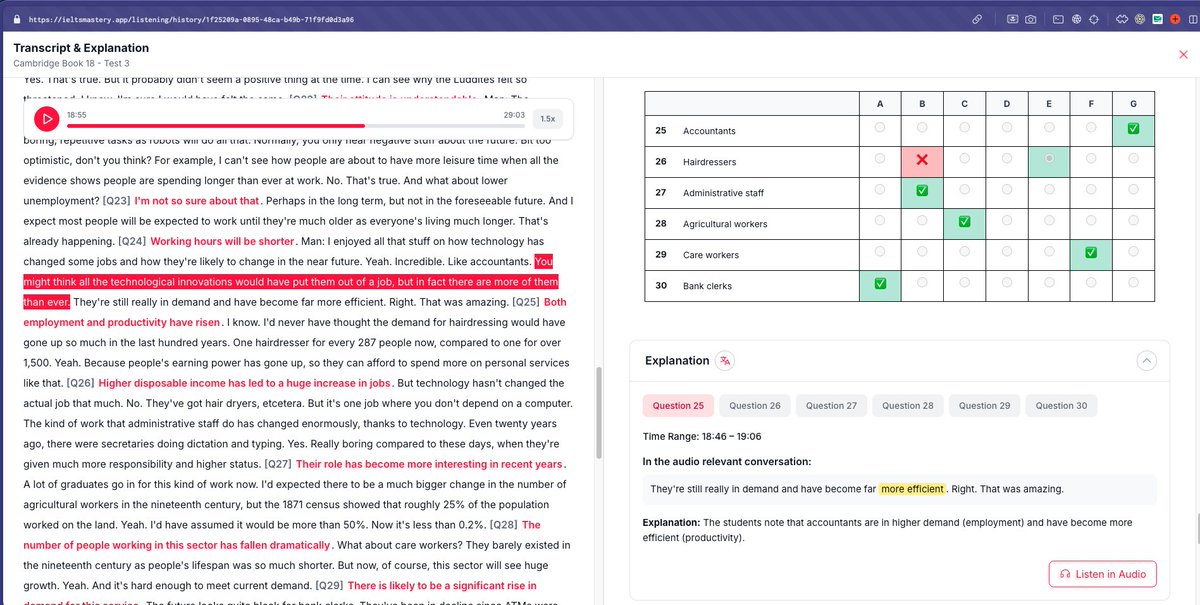Image resolution: width=1200 pixels, height=605 pixels.
Task: Copy page link via chain icon
Action: click(977, 19)
